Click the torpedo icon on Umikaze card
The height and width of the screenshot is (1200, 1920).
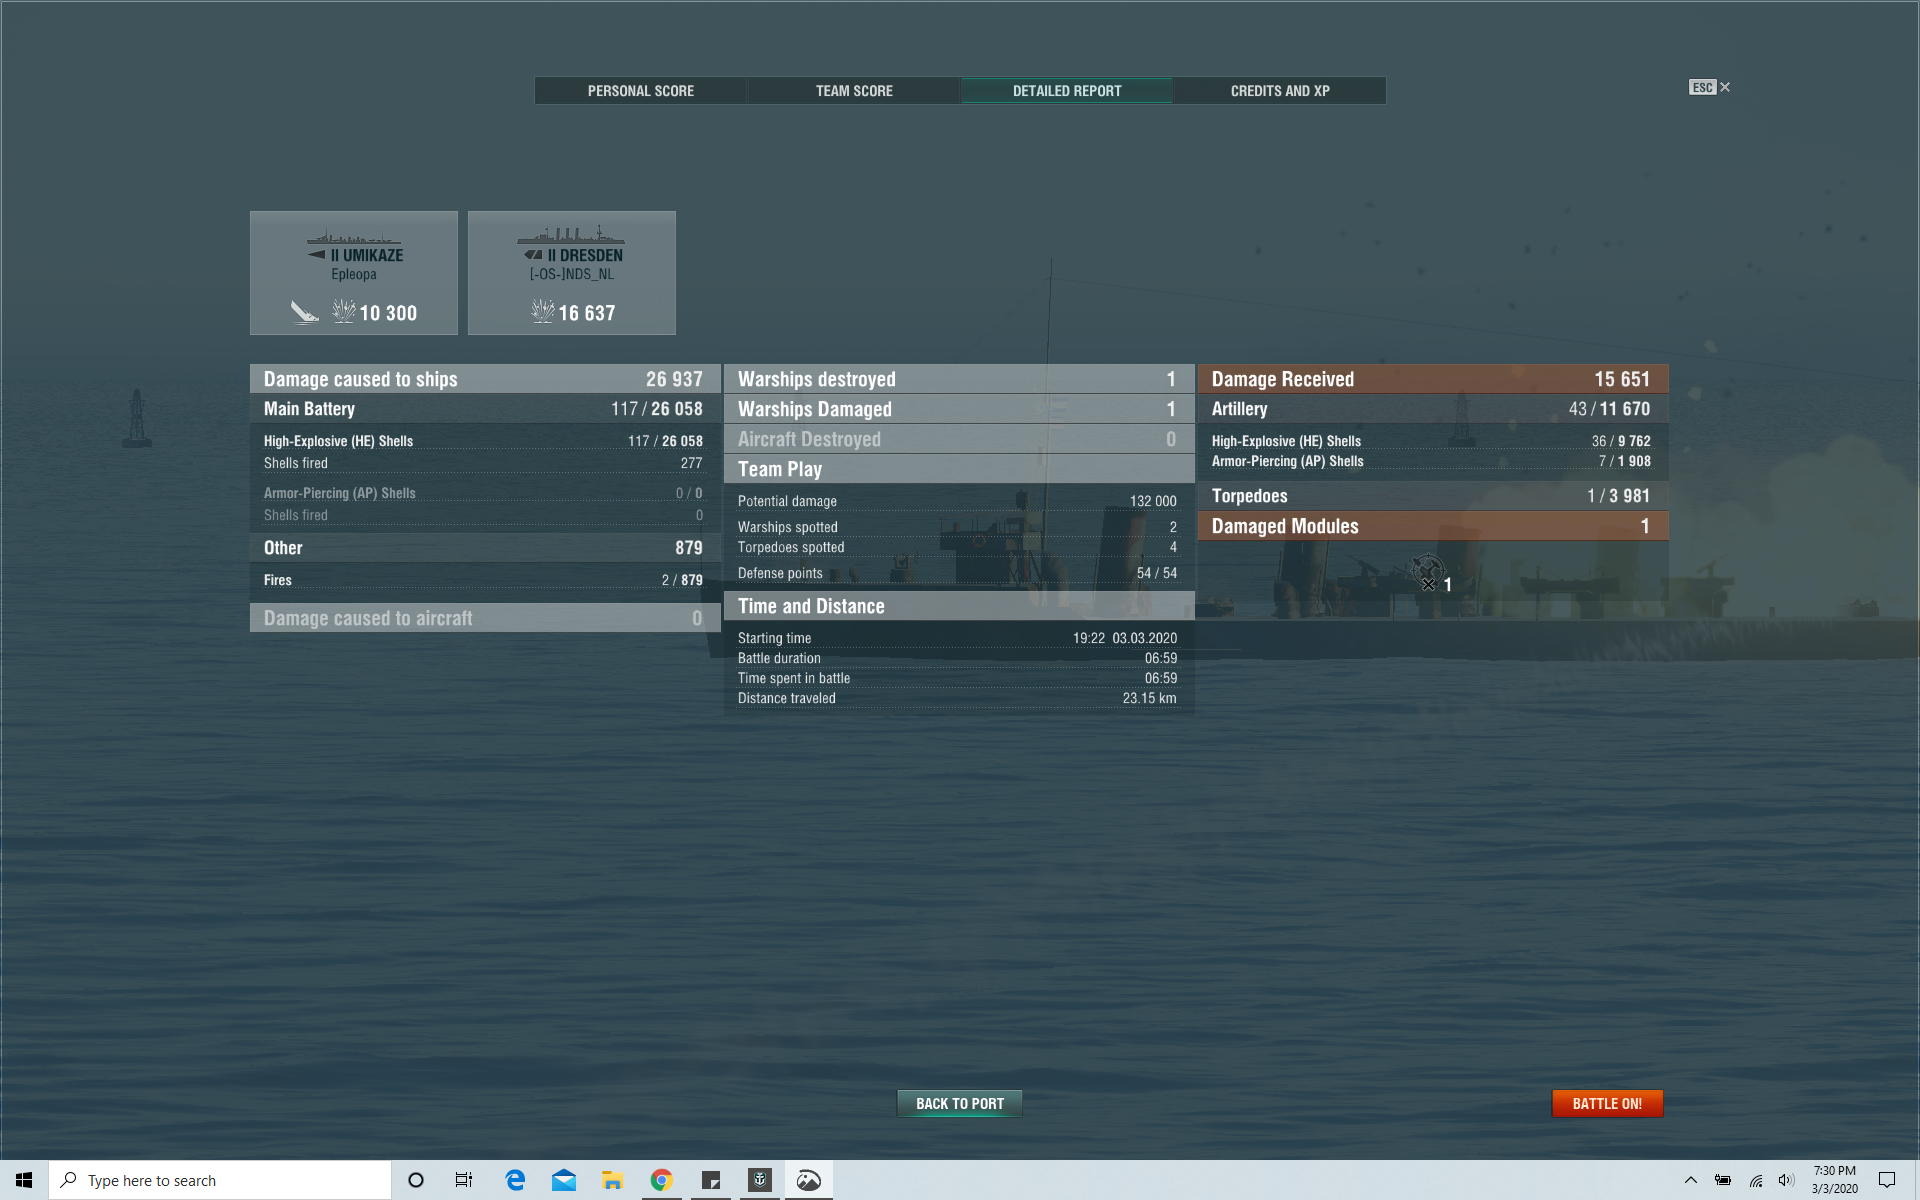pos(304,312)
